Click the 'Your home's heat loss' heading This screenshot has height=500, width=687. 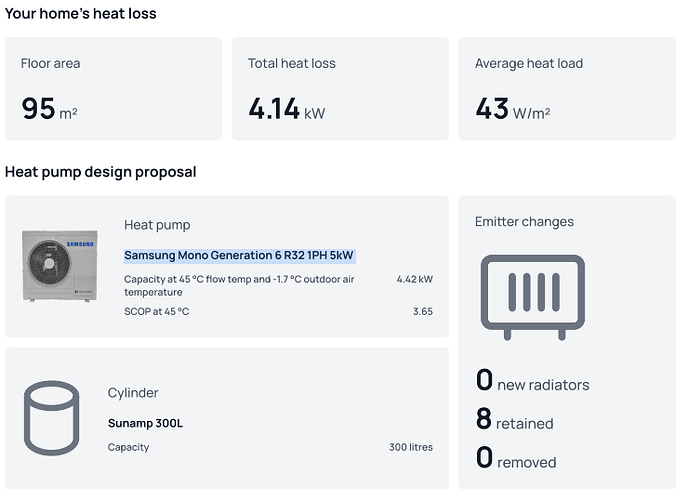point(81,14)
